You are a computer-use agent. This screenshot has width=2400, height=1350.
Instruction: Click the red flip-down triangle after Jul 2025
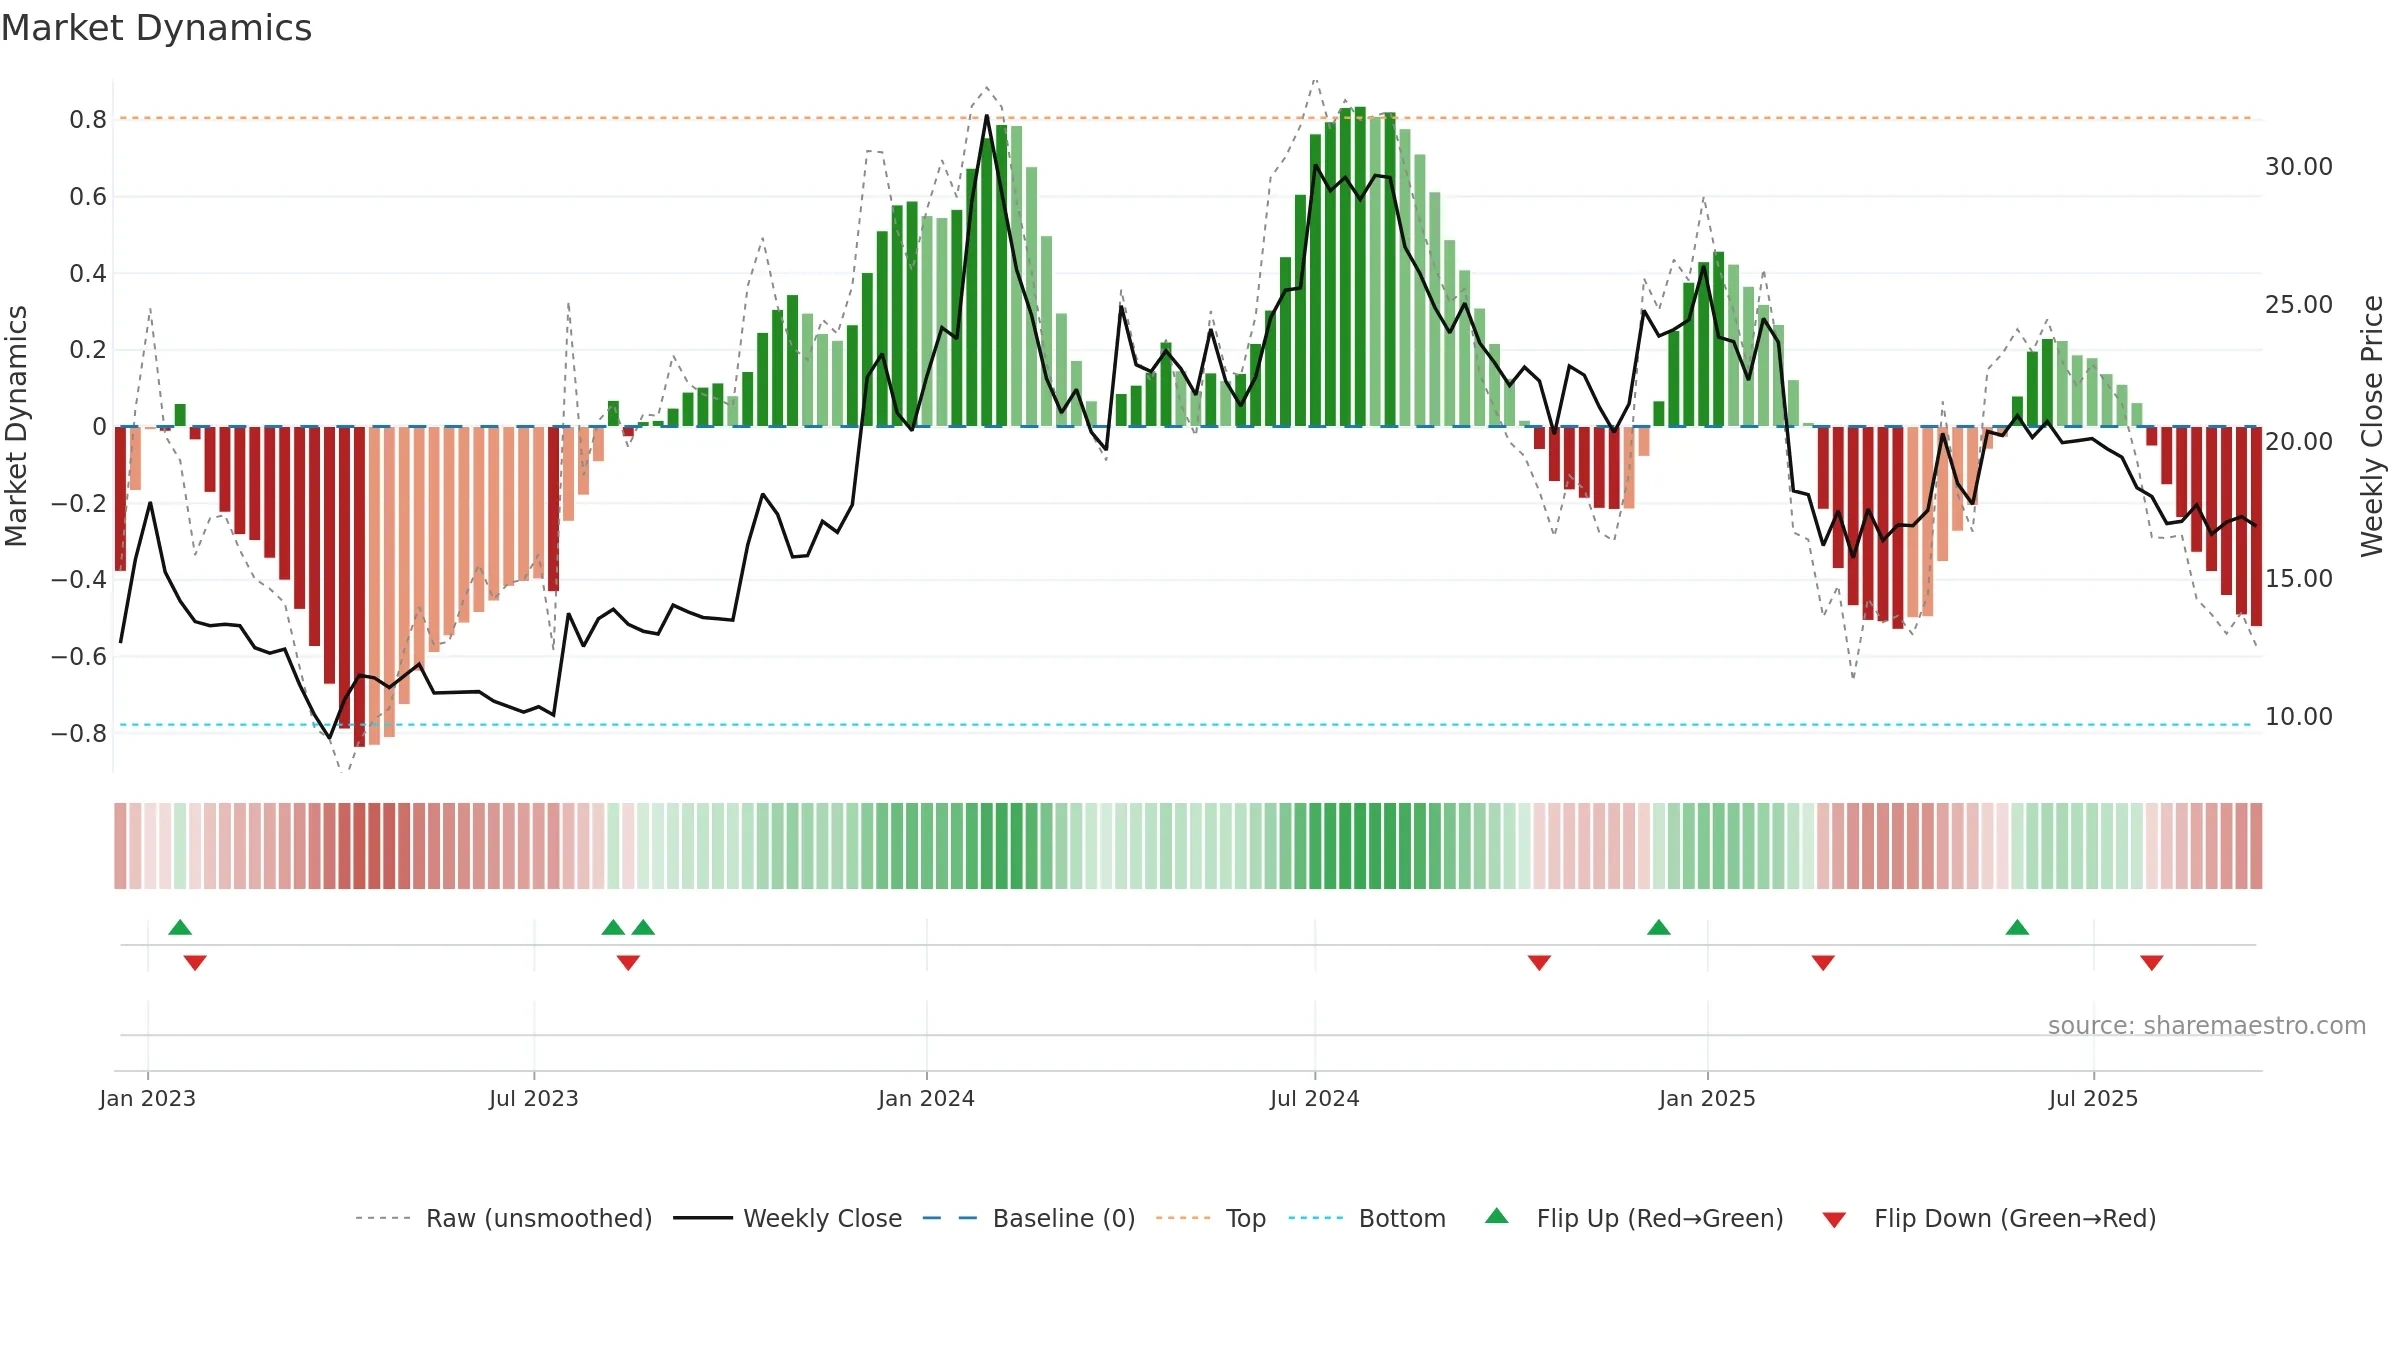[2152, 962]
